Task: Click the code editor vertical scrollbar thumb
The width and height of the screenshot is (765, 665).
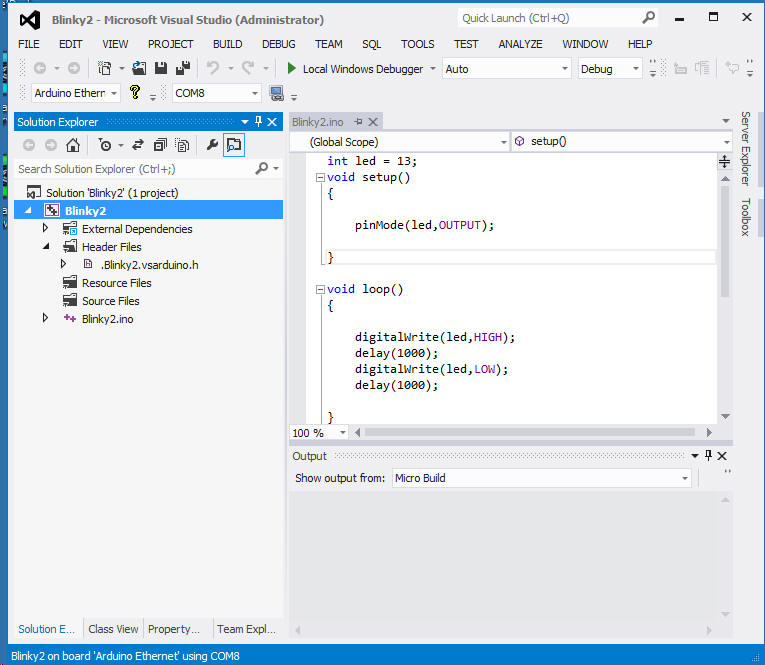Action: (725, 241)
